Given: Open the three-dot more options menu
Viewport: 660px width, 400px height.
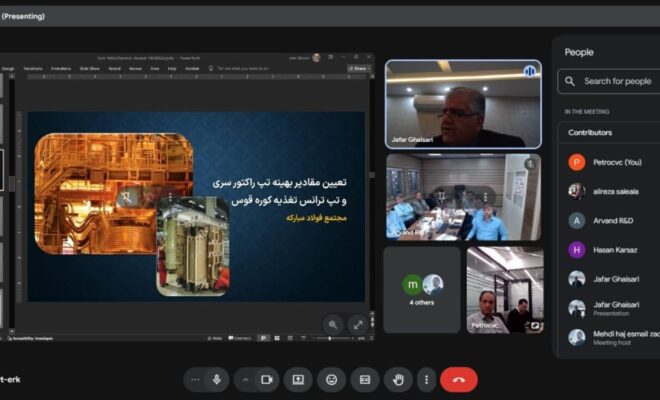Looking at the screenshot, I should click(x=427, y=380).
